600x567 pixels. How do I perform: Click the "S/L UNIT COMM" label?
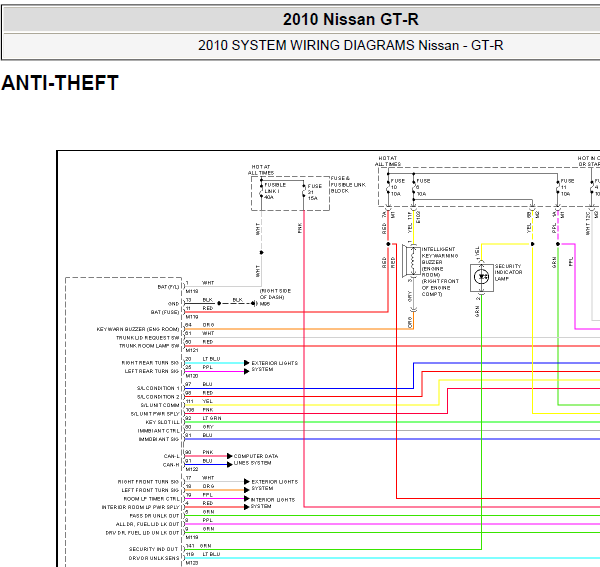[x=160, y=405]
